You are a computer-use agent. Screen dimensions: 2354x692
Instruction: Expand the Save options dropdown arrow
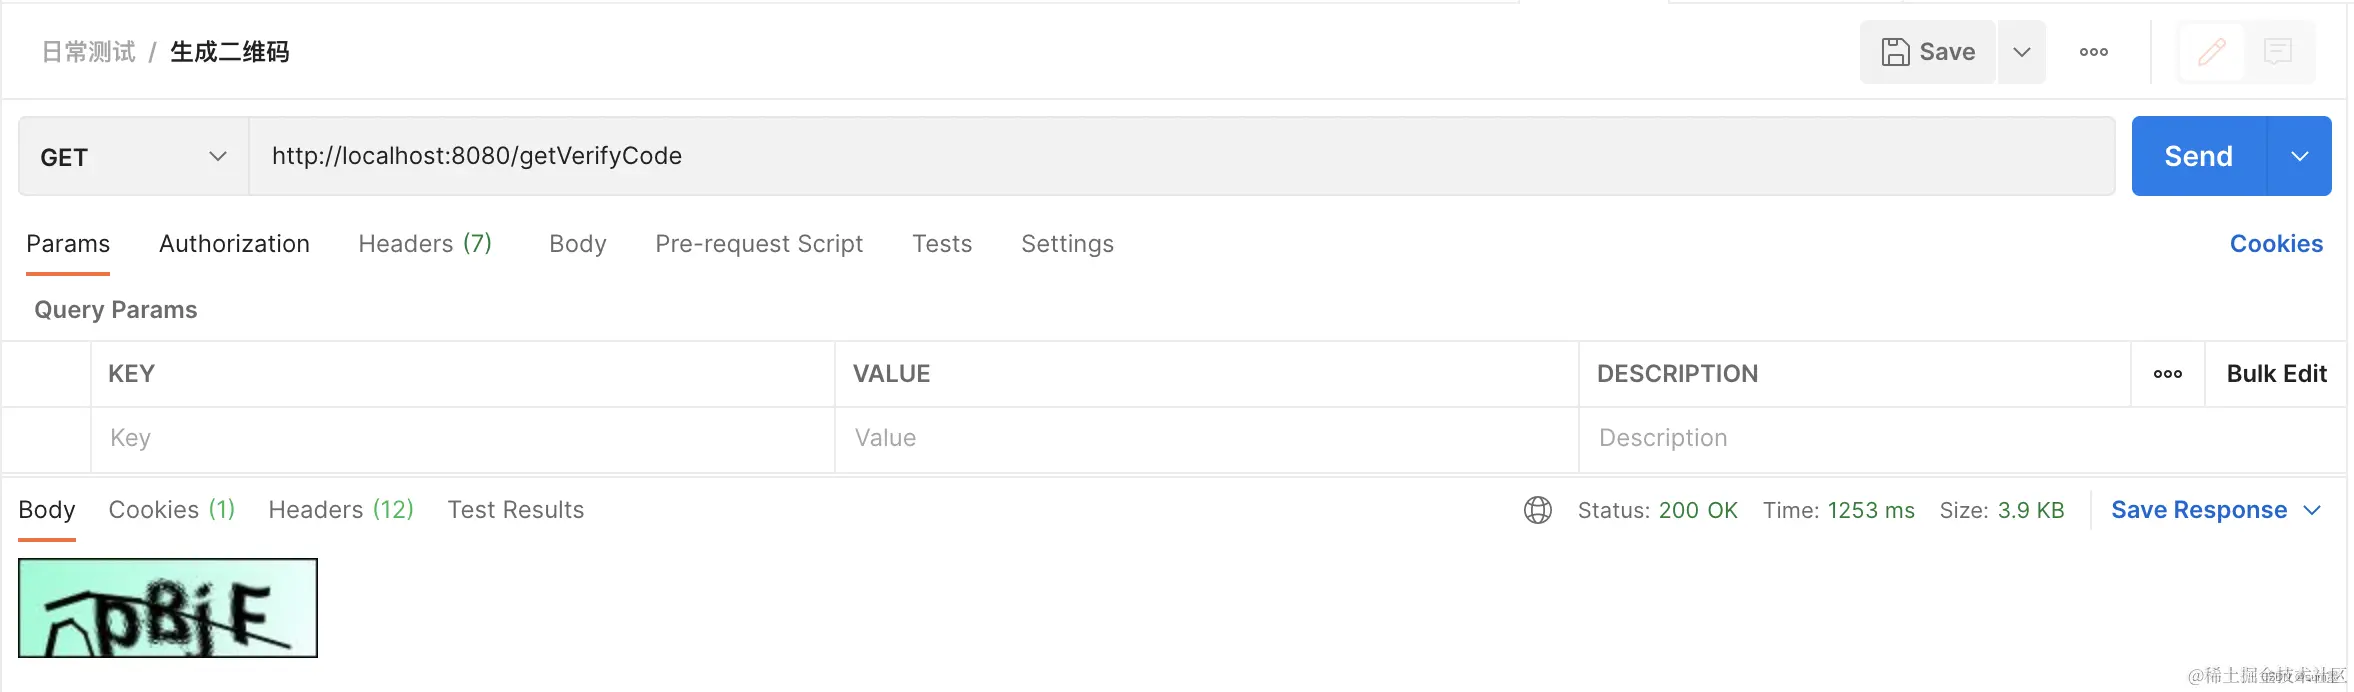click(2021, 52)
